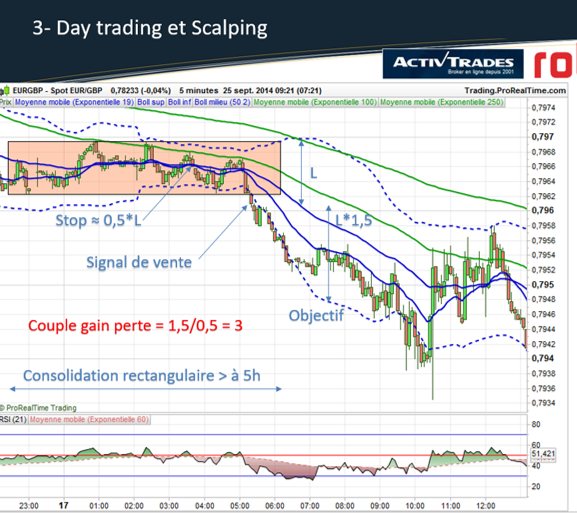Click the 5 minutes timeframe label
Screen dimensions: 577x513
click(199, 91)
